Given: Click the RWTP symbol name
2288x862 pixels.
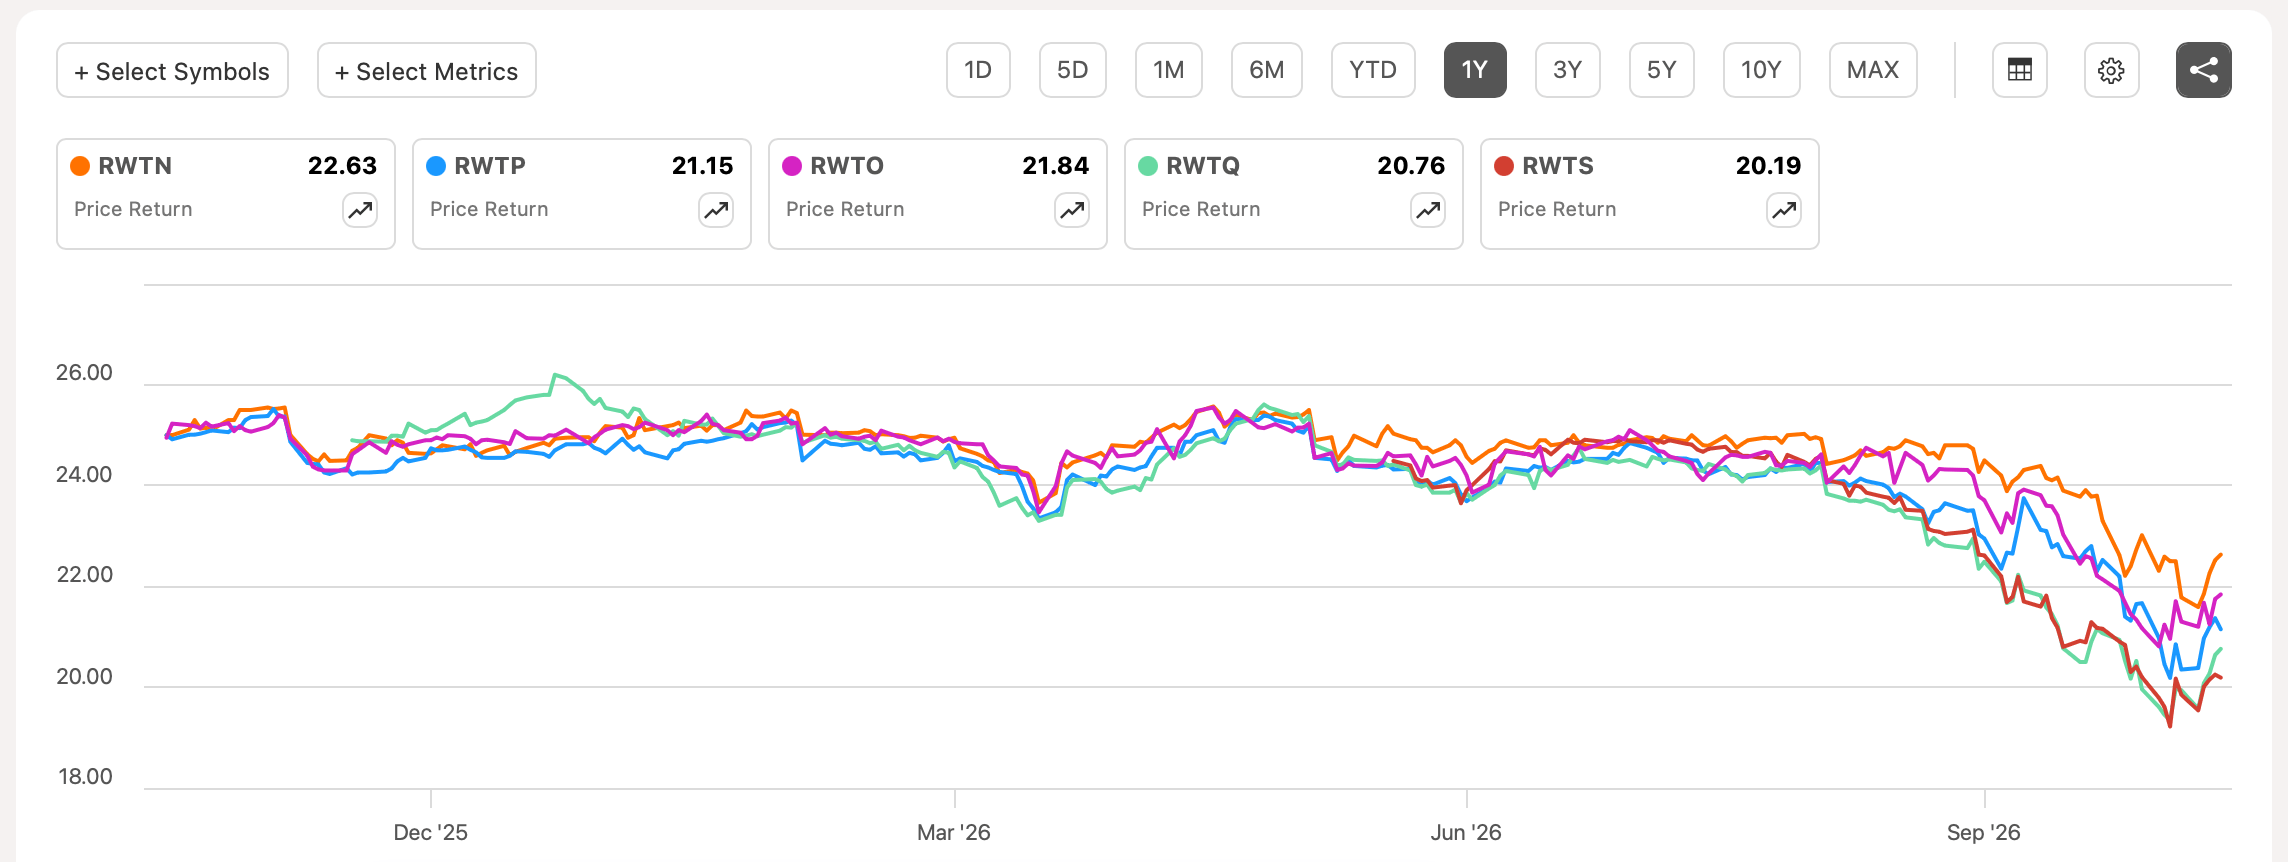Looking at the screenshot, I should pyautogui.click(x=490, y=166).
